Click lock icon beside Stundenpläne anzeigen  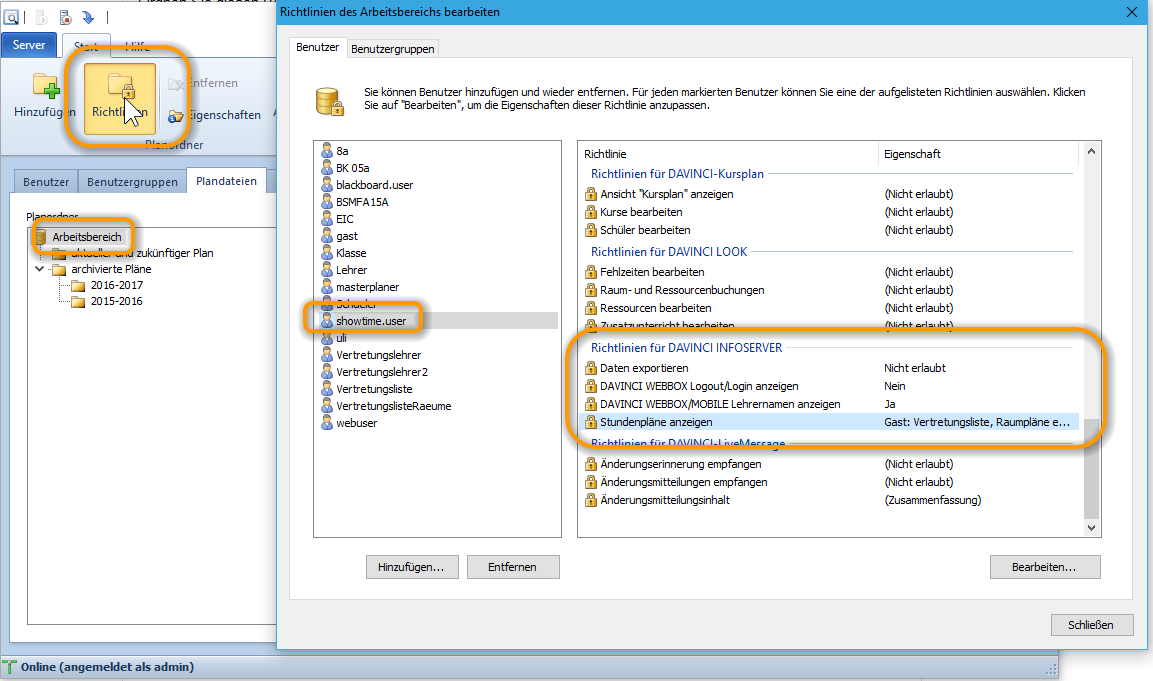590,422
